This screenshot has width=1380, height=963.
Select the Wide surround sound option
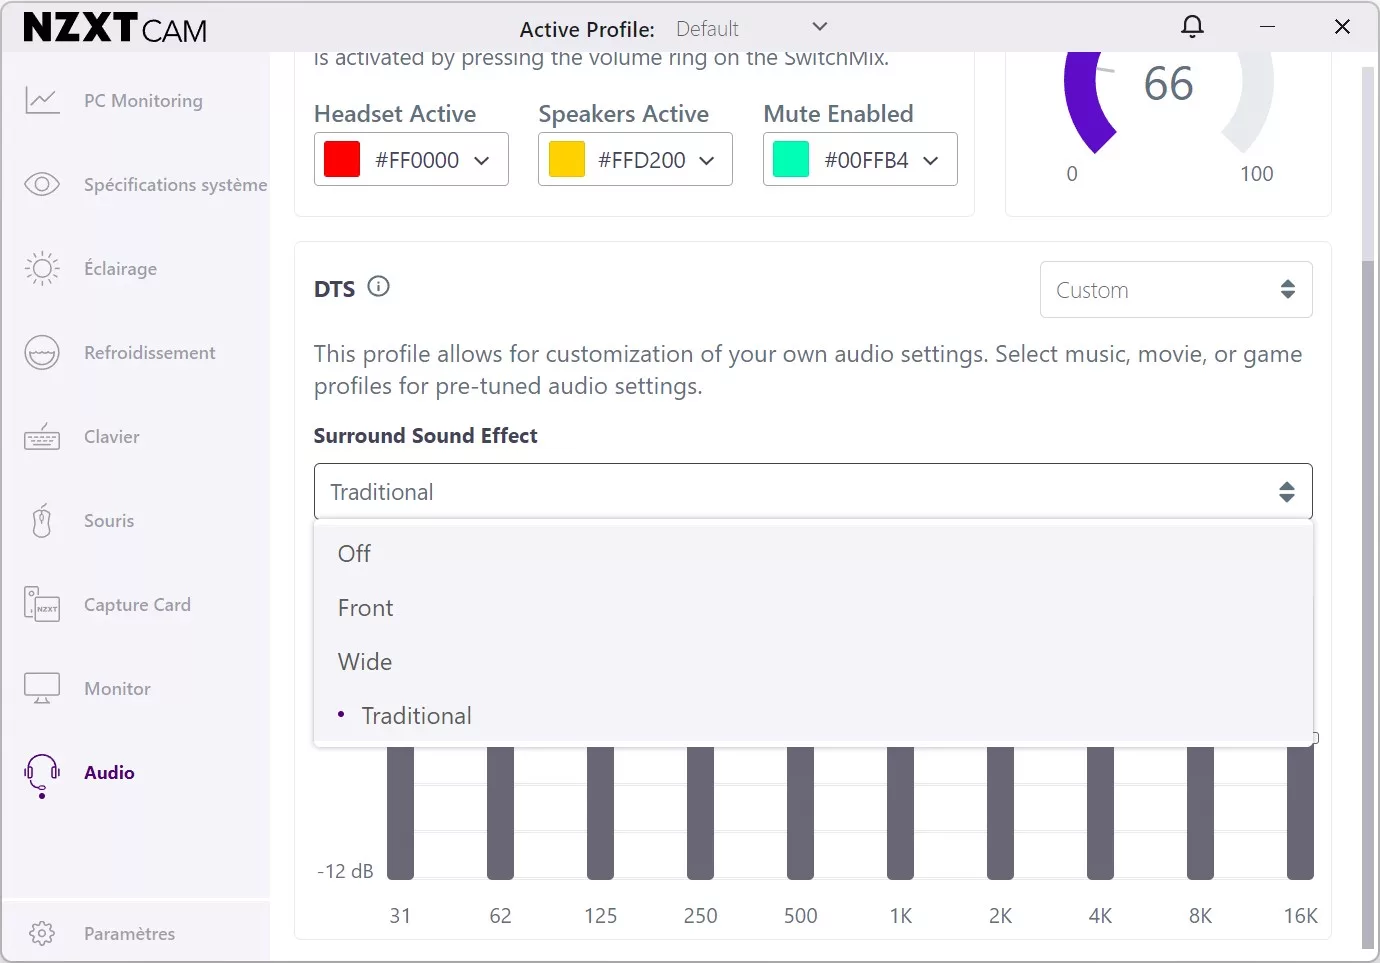(x=364, y=661)
